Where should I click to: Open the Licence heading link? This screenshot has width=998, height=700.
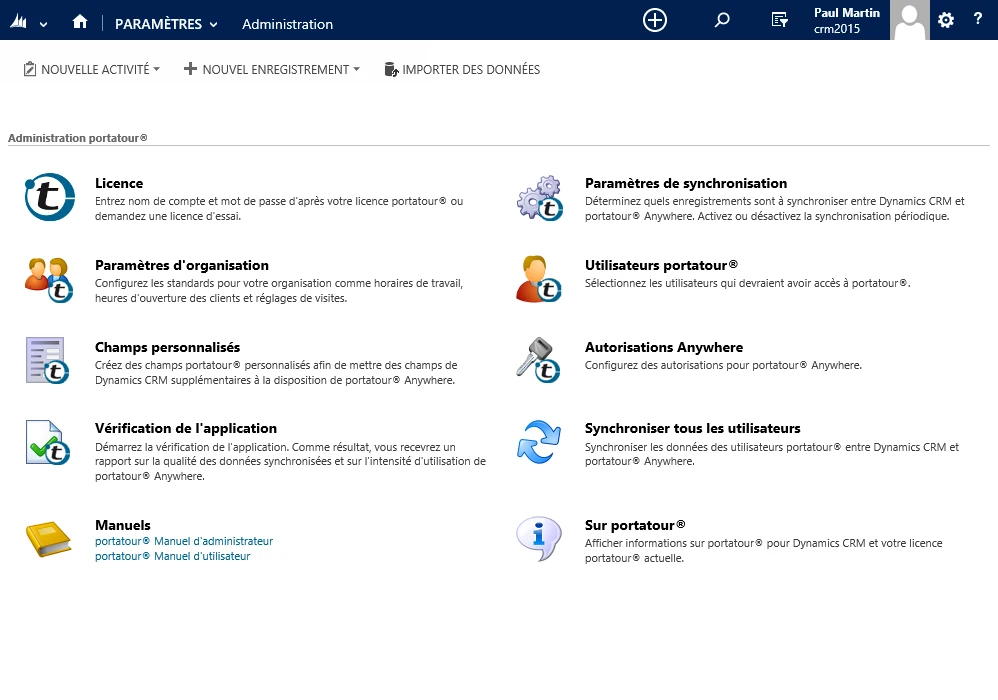coord(119,183)
